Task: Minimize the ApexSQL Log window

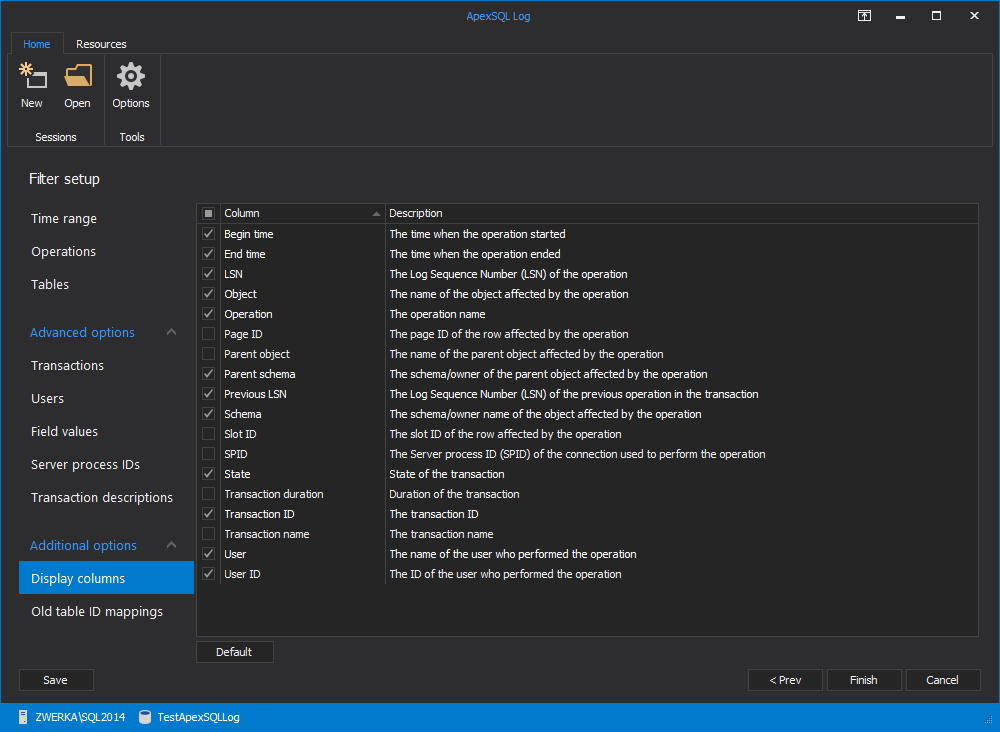Action: tap(900, 16)
